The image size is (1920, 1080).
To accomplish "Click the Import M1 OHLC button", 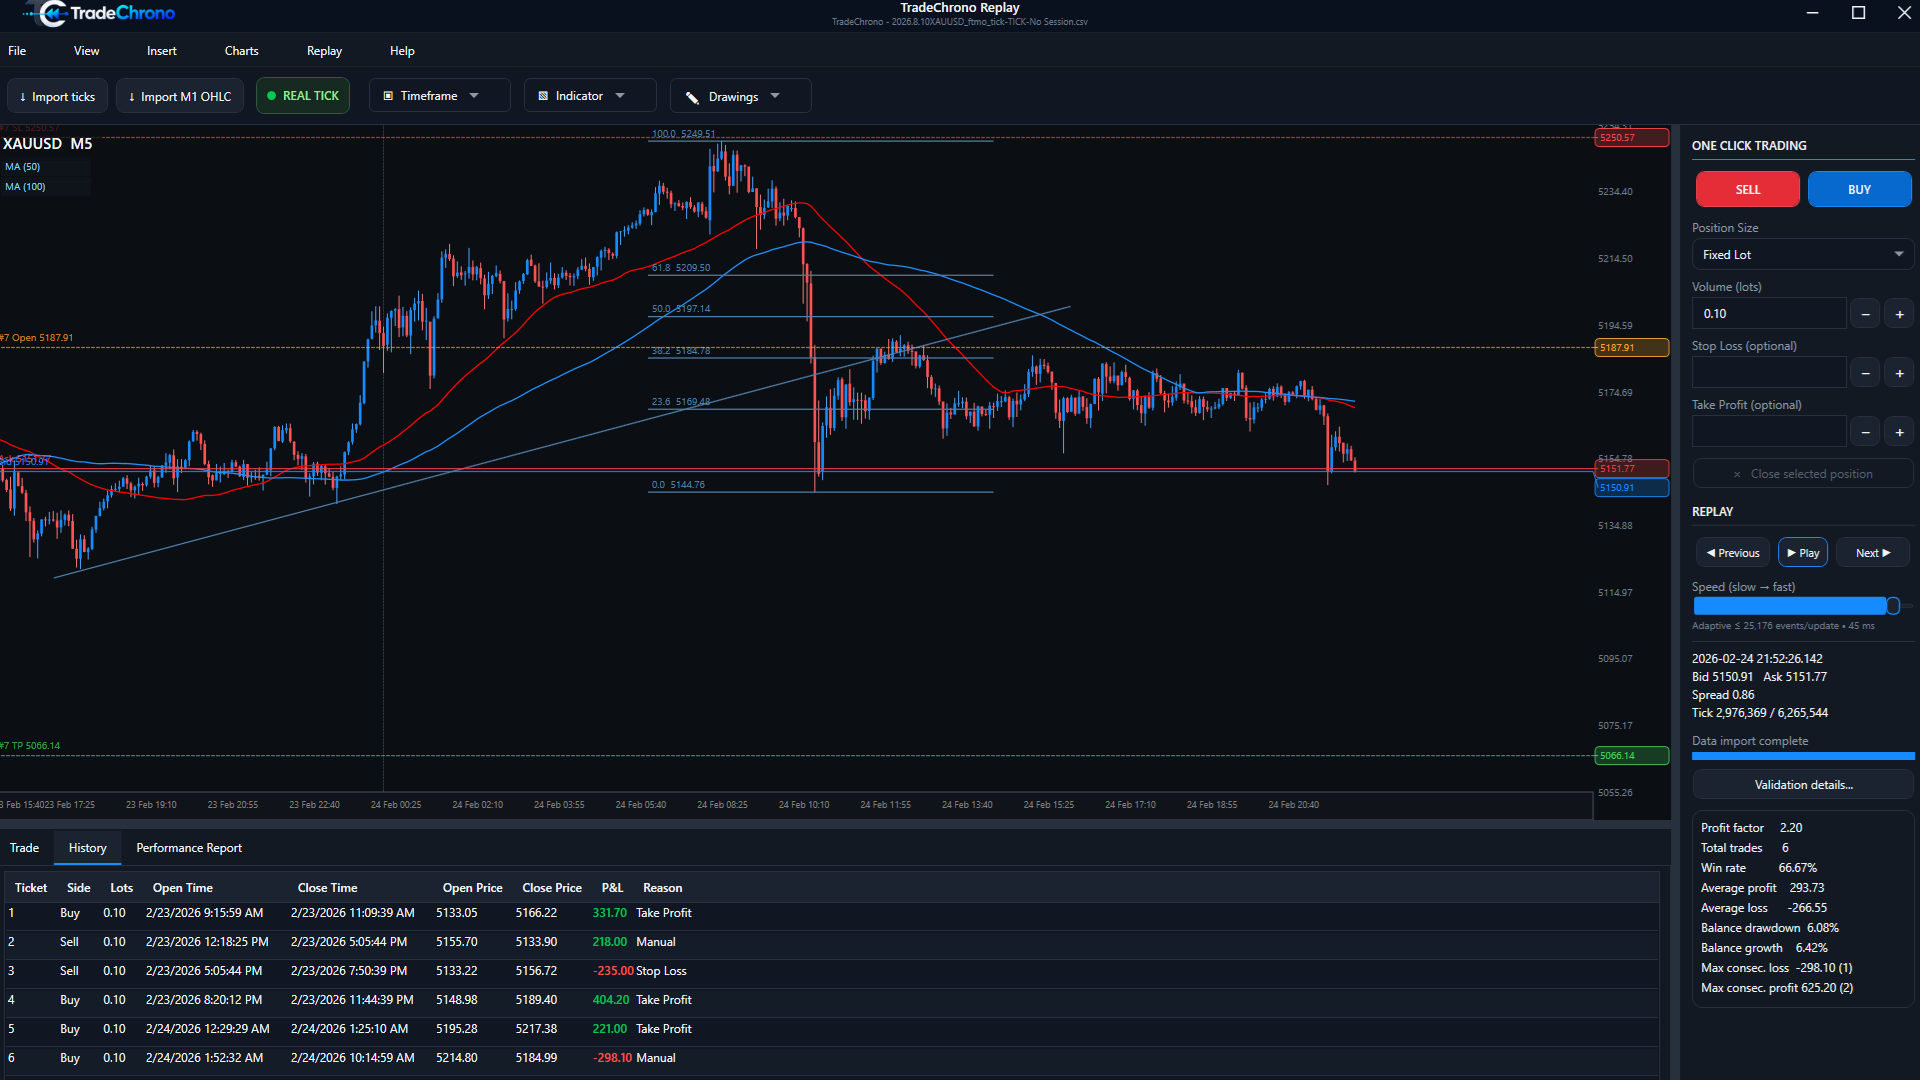I will pos(180,96).
